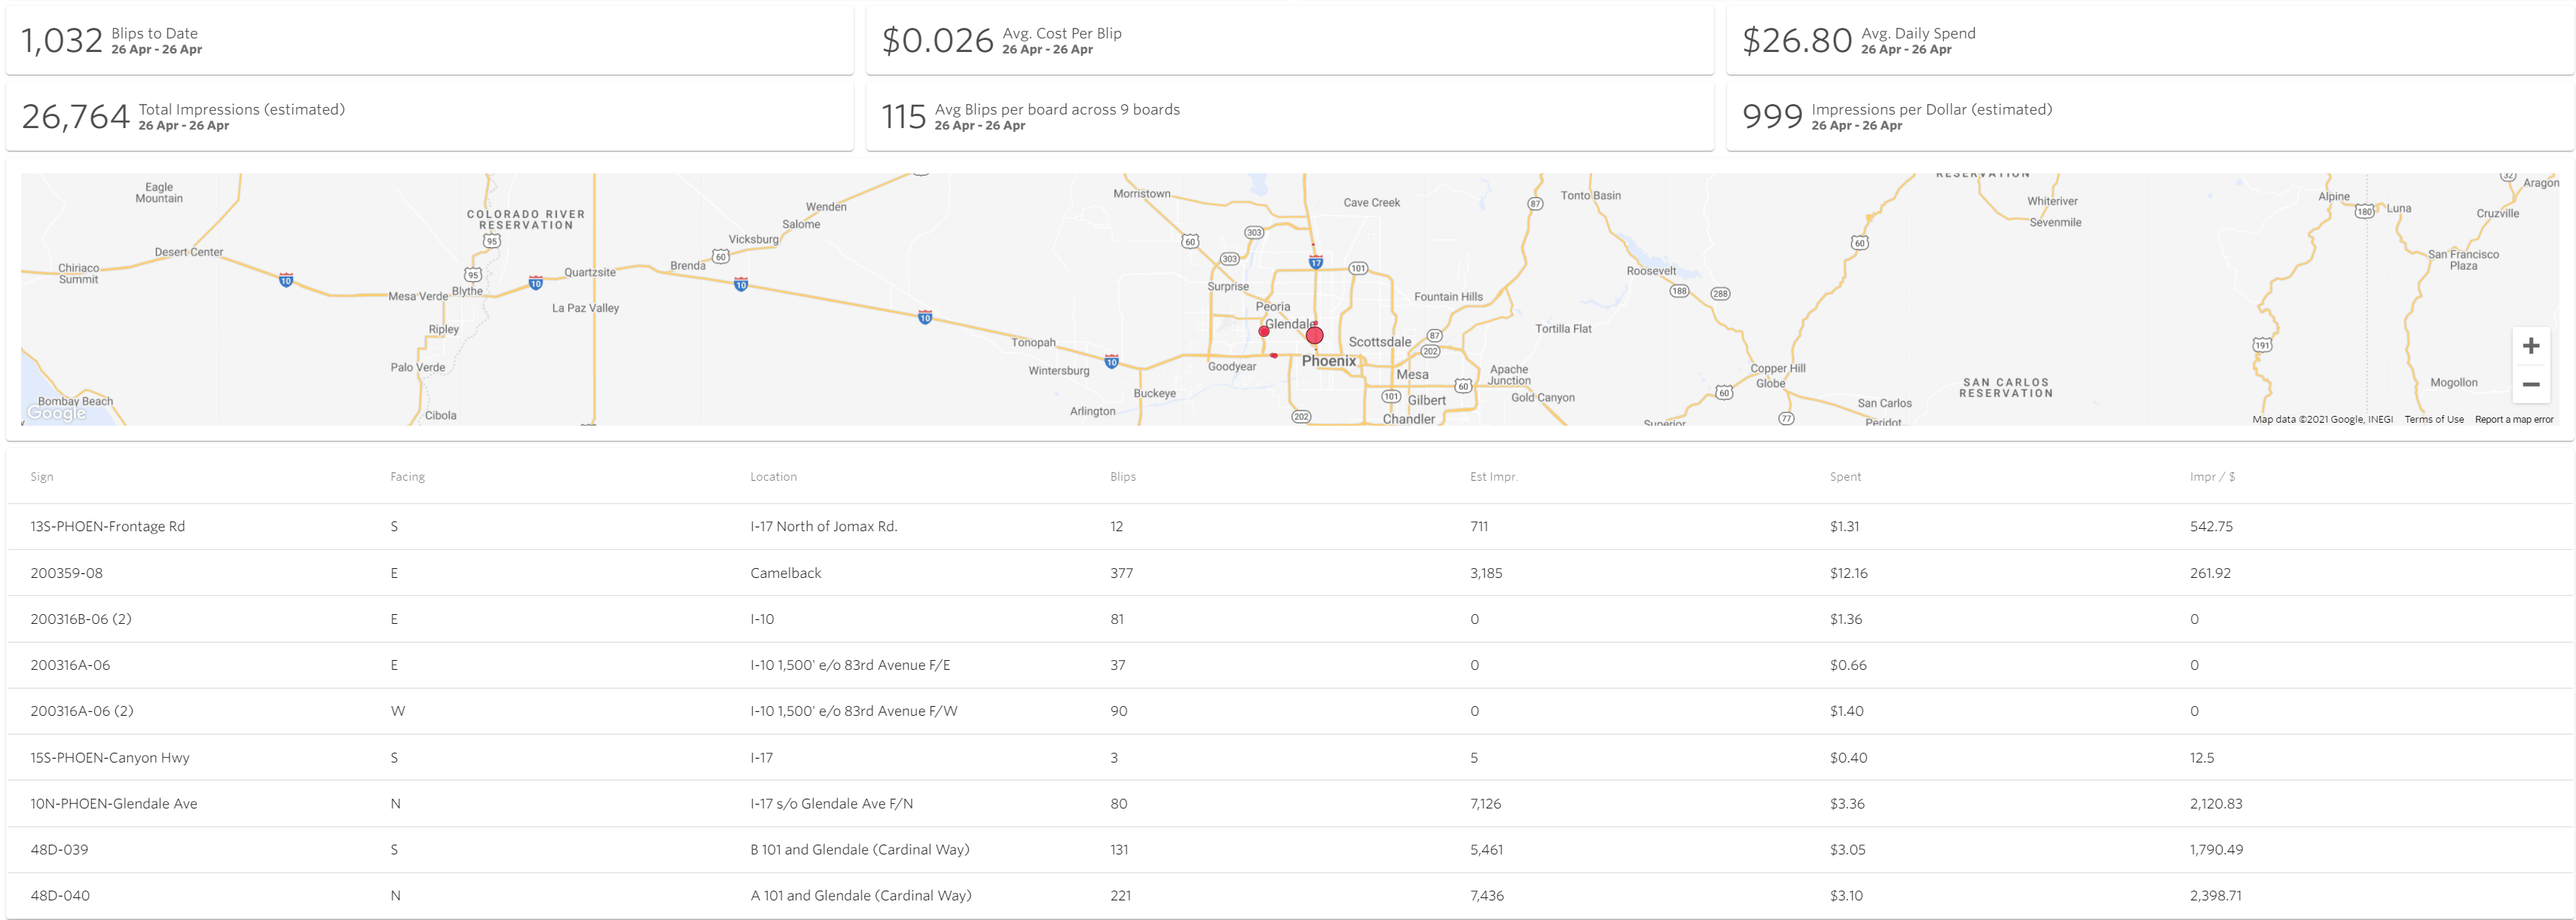Viewport: 2576px width, 920px height.
Task: Select the 10N-PHOEN-Glendale Ave row
Action: pyautogui.click(x=114, y=804)
